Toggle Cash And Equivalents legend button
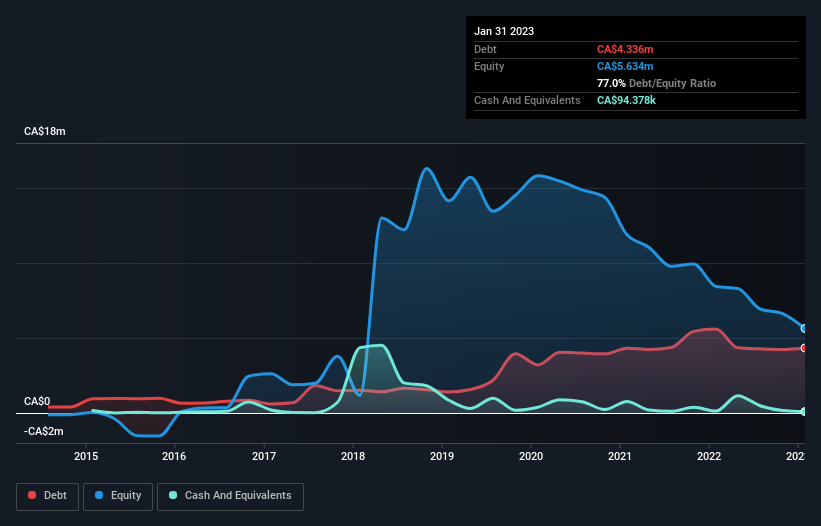The height and width of the screenshot is (526, 821). [x=230, y=496]
